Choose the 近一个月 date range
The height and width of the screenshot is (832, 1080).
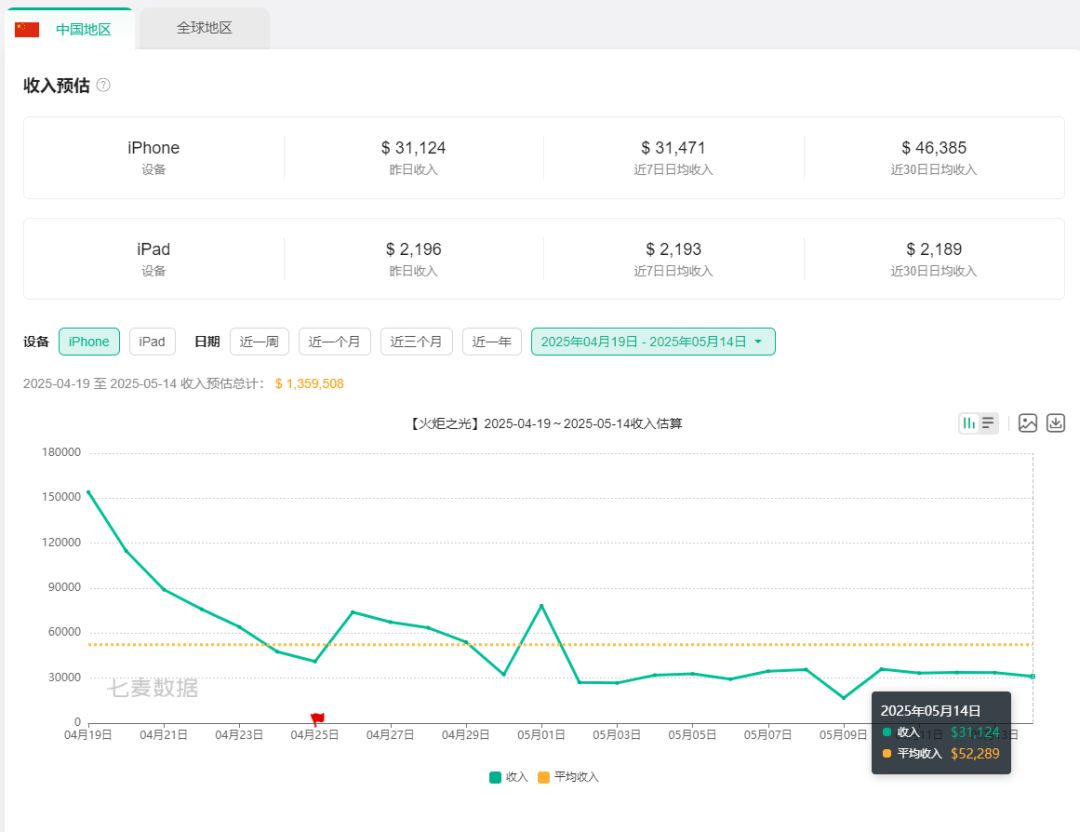[x=334, y=342]
